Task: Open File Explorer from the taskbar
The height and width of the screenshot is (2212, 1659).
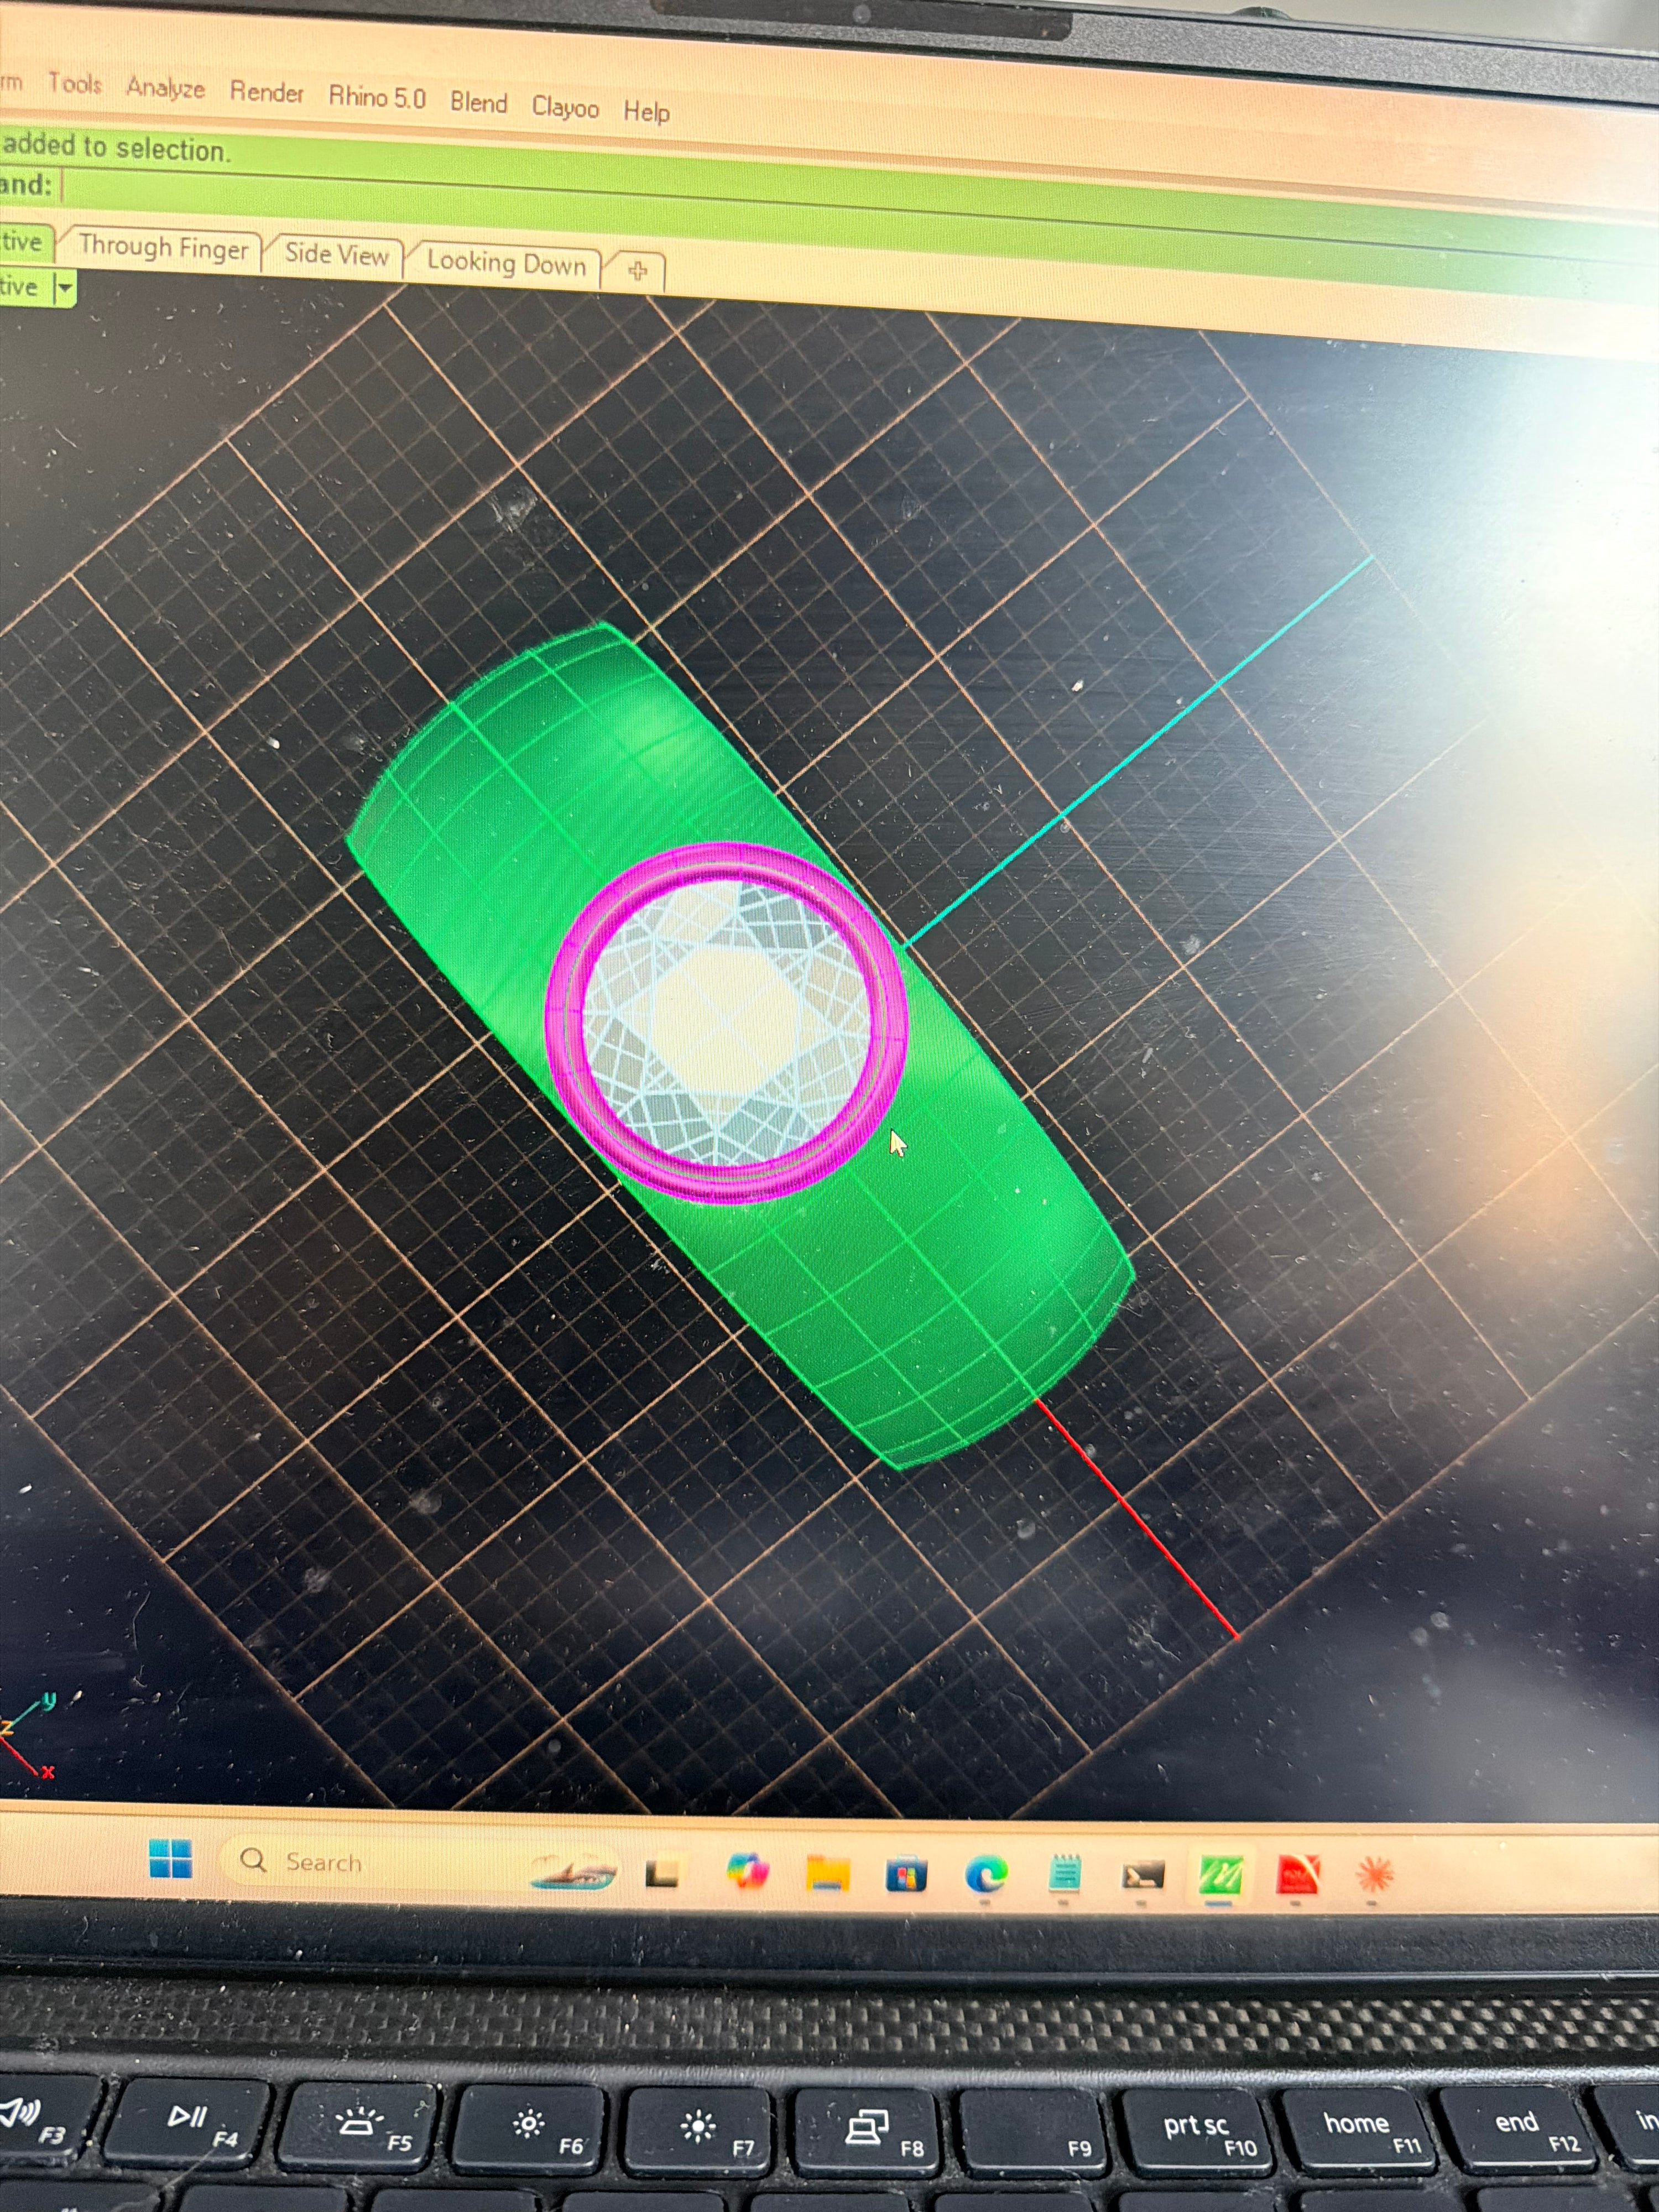Action: click(x=828, y=1873)
